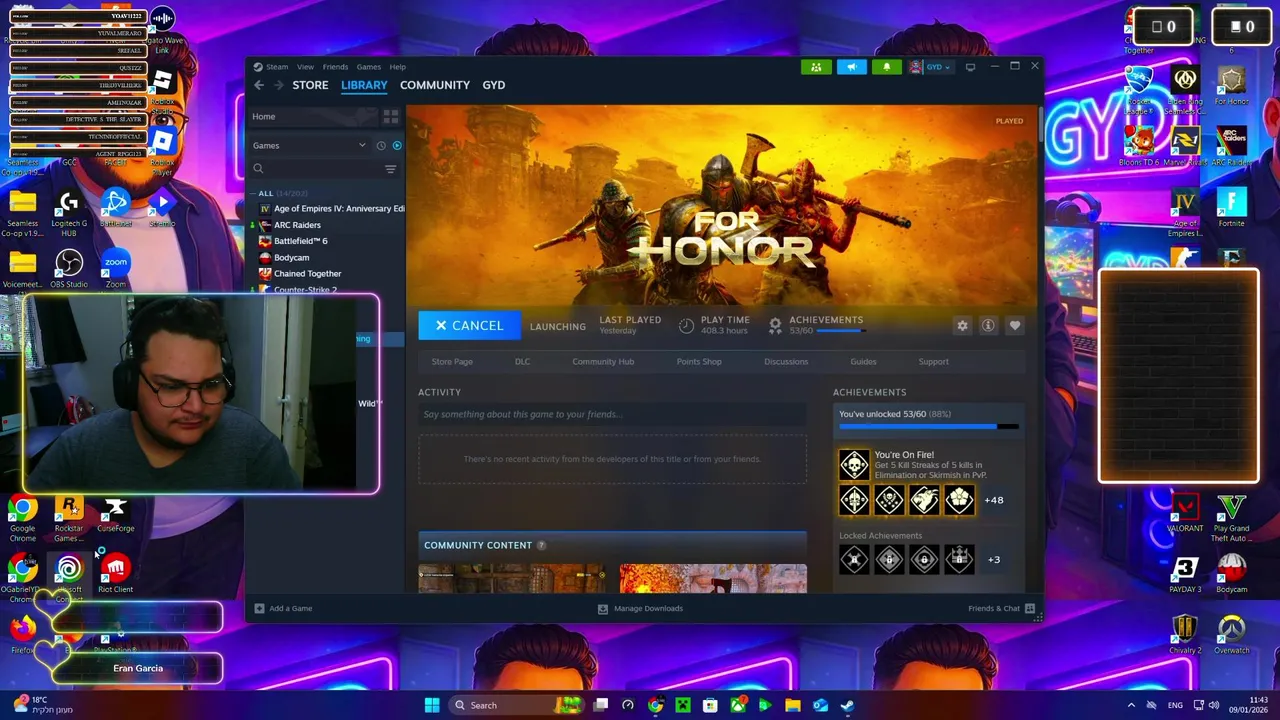This screenshot has width=1280, height=720.
Task: Cancel the For Honor launch
Action: tap(469, 325)
